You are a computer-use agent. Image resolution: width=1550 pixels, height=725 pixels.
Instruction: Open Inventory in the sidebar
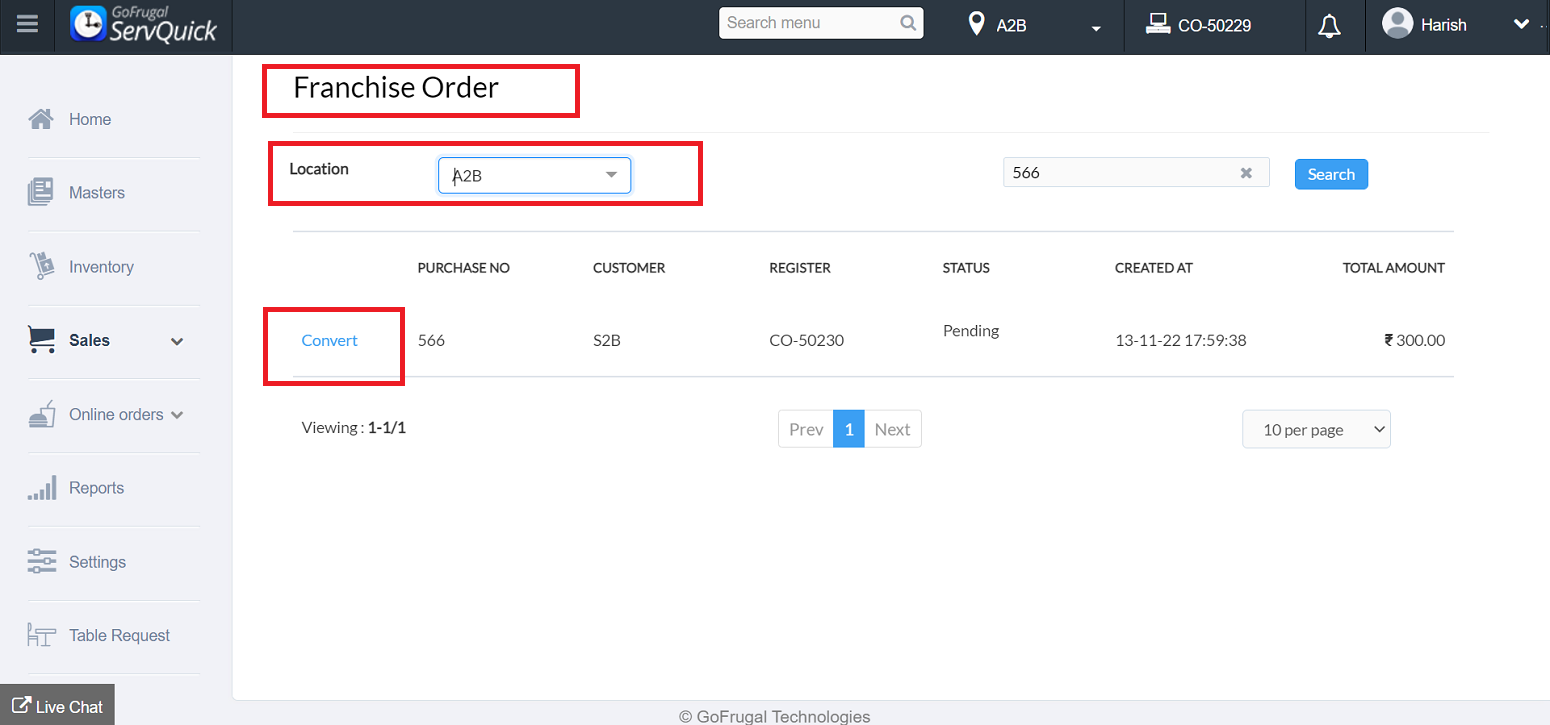point(101,267)
